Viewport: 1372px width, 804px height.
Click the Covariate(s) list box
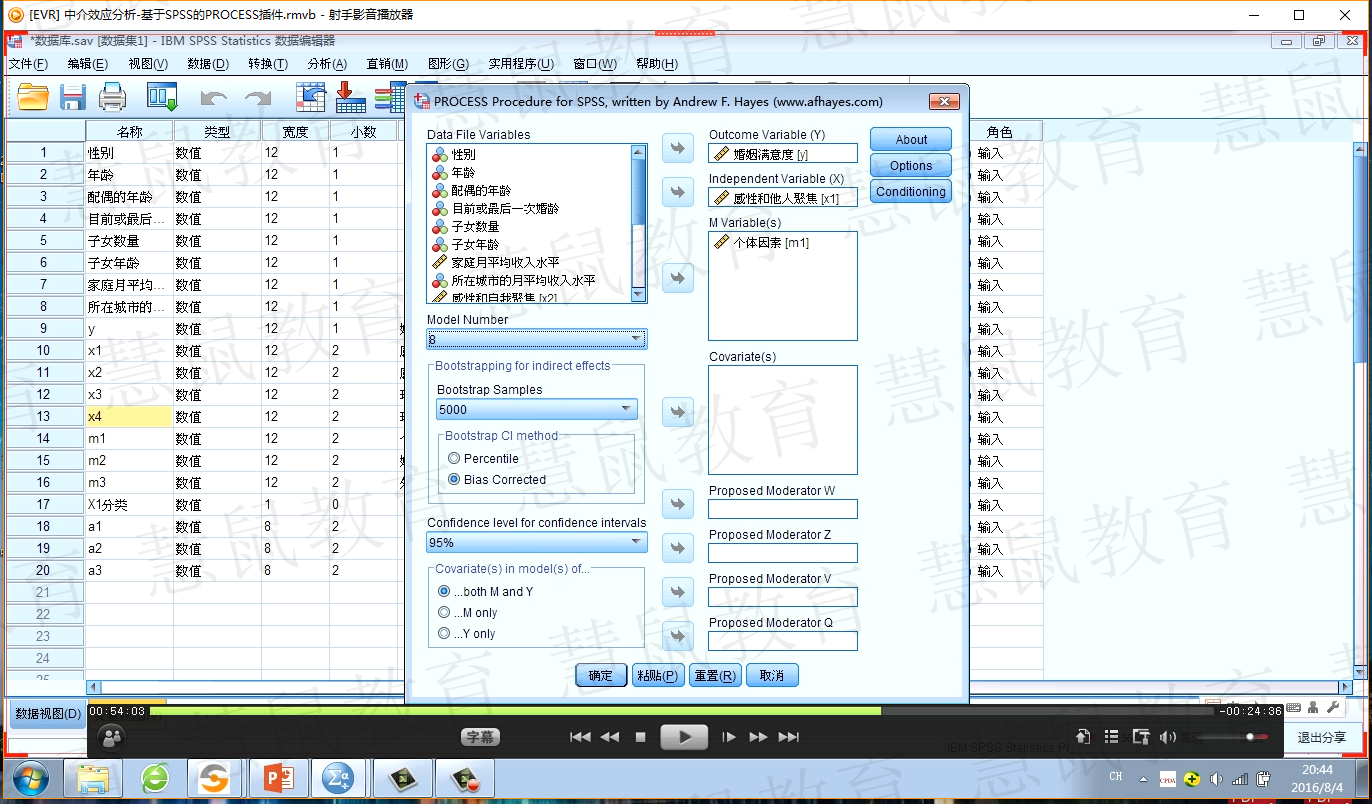coord(783,419)
